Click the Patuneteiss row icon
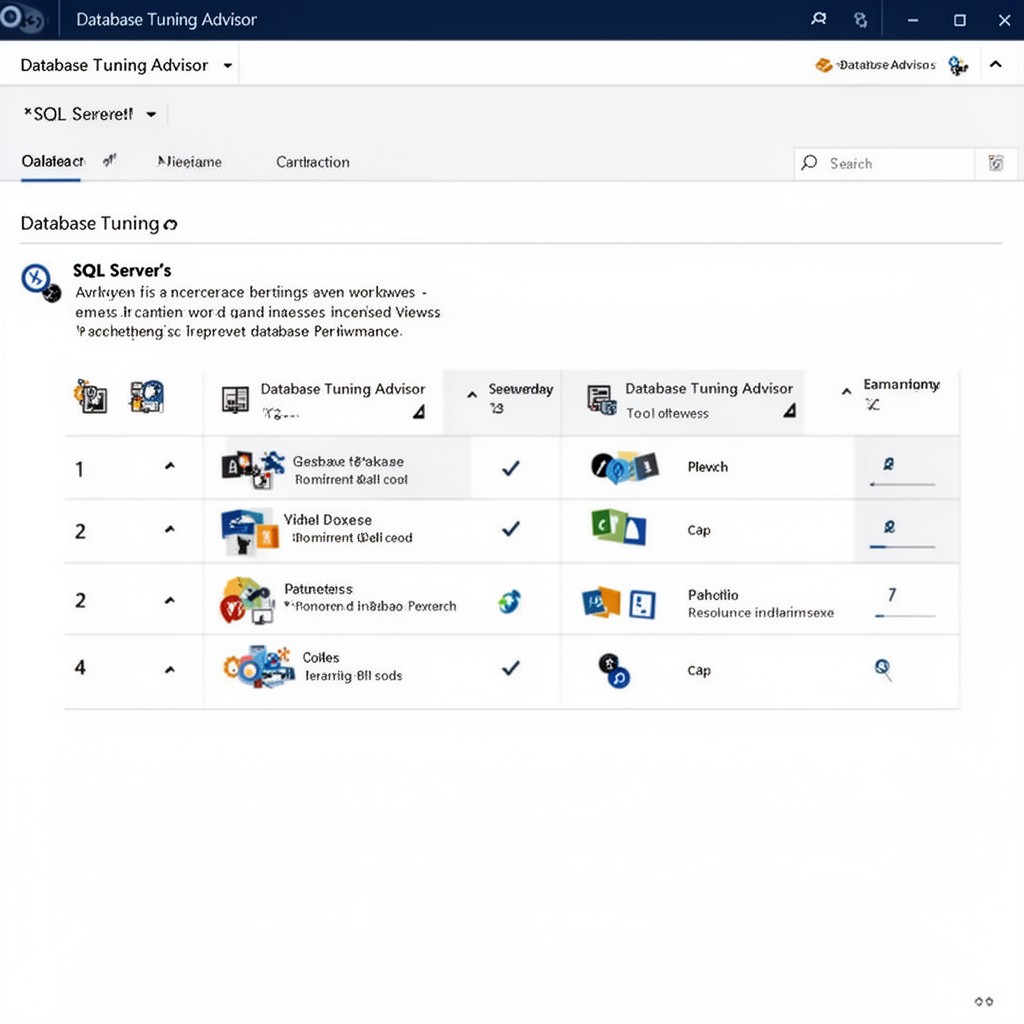This screenshot has height=1024, width=1024. (247, 600)
